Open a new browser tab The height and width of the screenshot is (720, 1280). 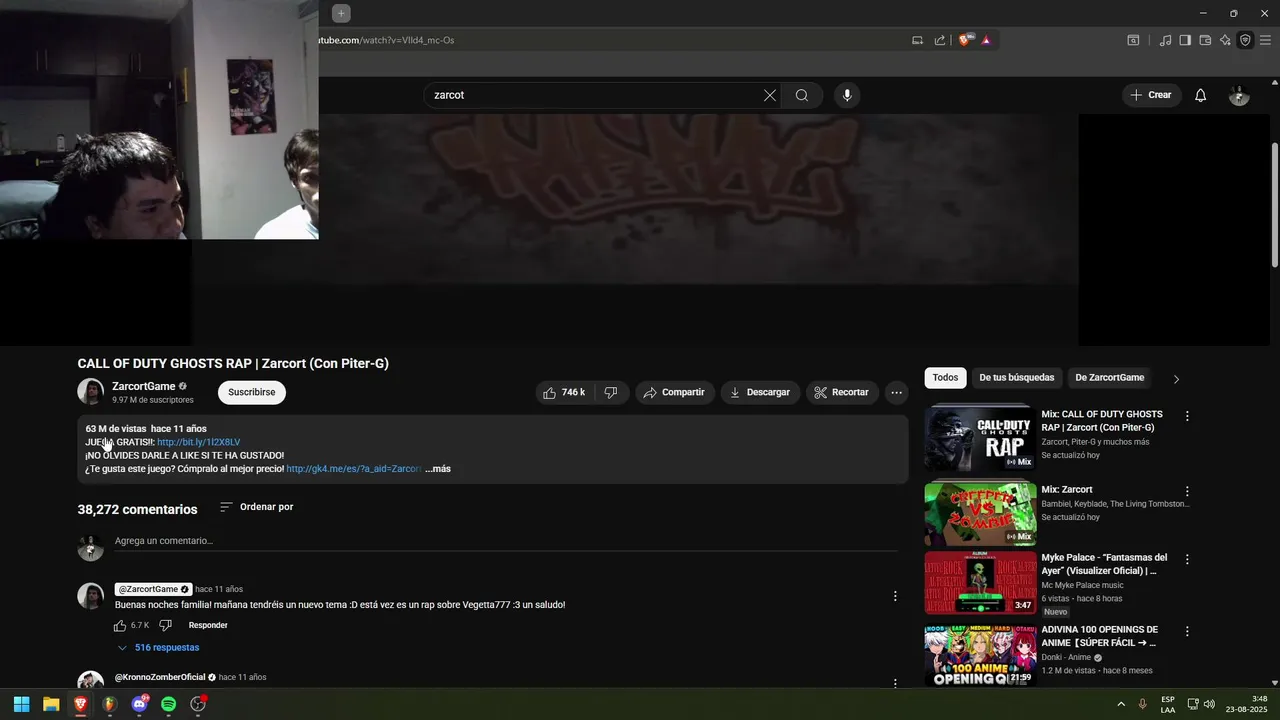(x=341, y=13)
